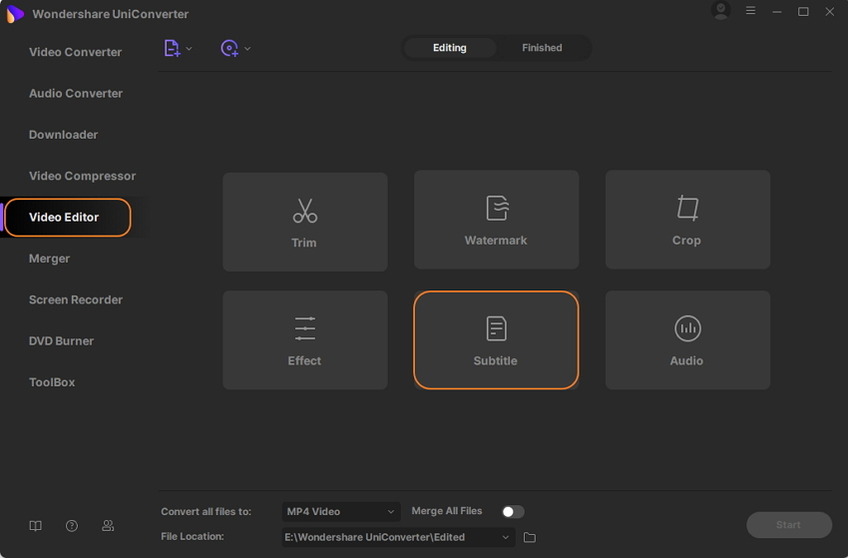The height and width of the screenshot is (558, 848).
Task: Toggle the Merge All Files switch
Action: (513, 512)
